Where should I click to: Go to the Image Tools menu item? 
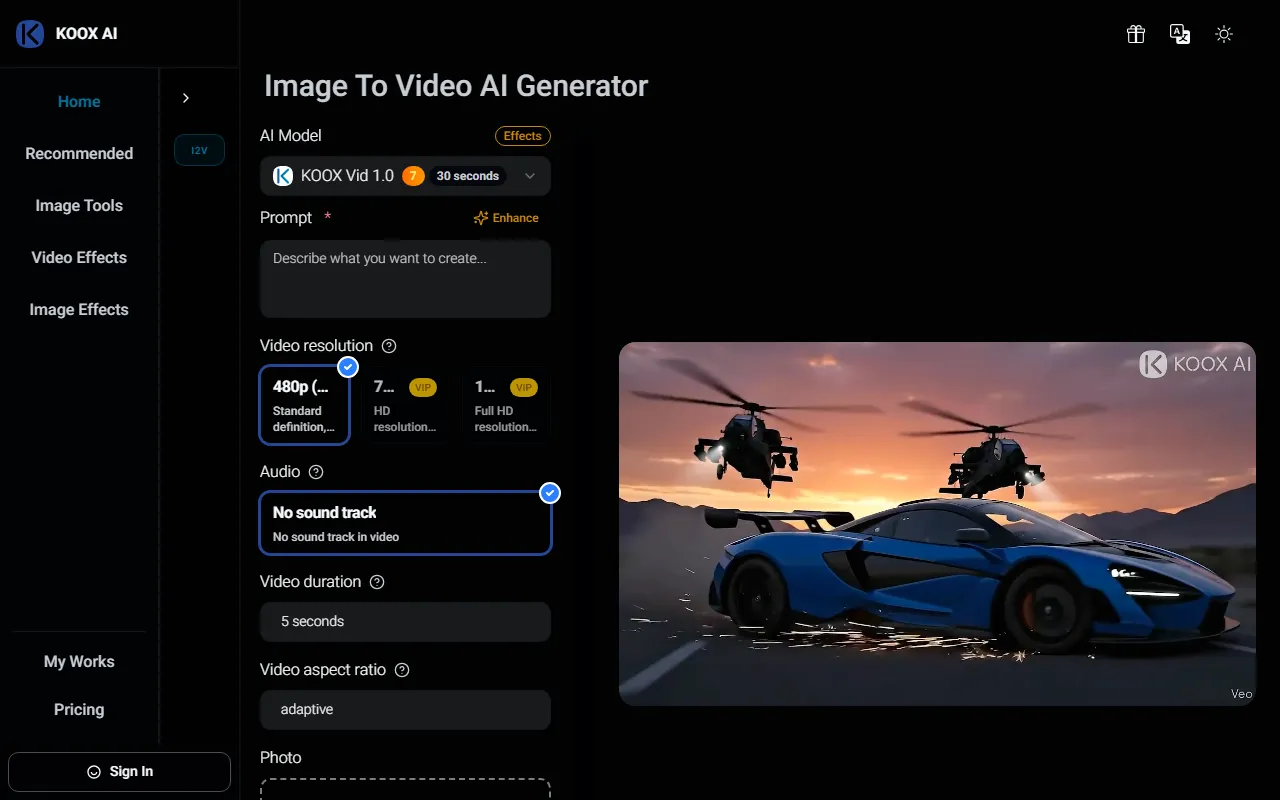(x=79, y=206)
